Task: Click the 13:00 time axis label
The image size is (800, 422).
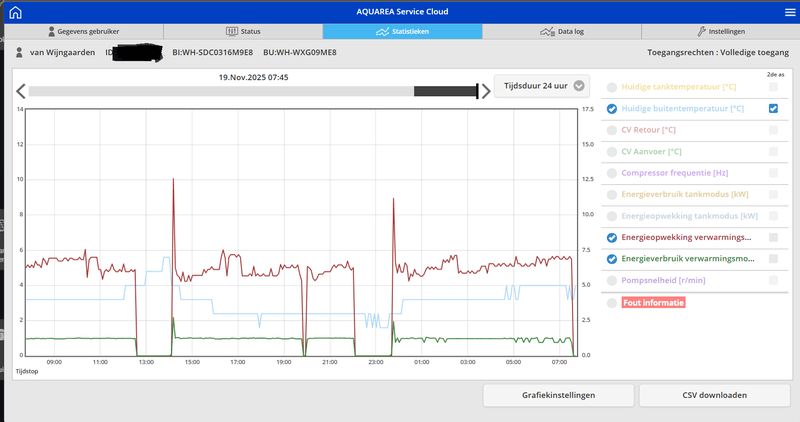Action: (x=146, y=362)
